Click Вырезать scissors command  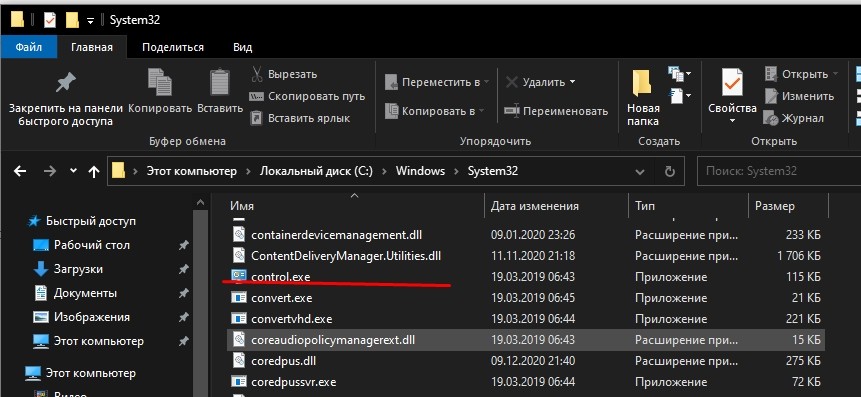(x=283, y=74)
